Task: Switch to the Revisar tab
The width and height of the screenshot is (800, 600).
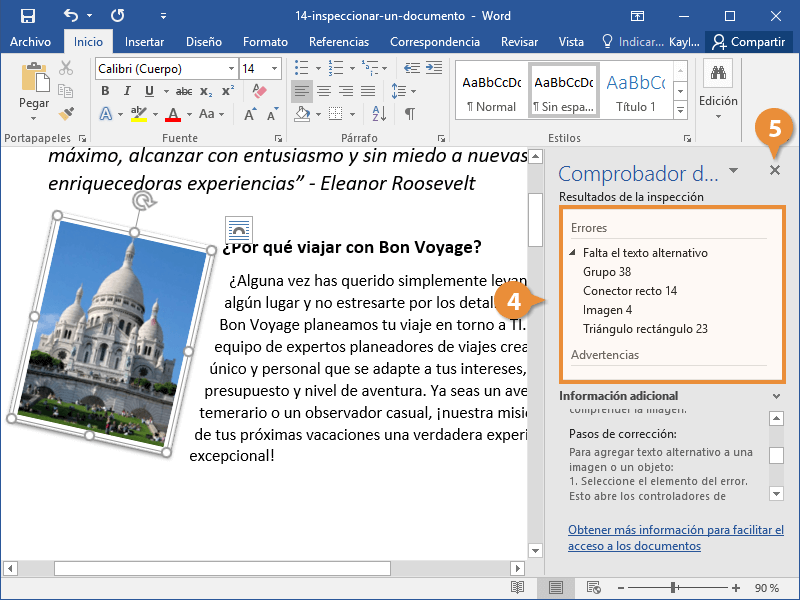Action: pos(519,42)
